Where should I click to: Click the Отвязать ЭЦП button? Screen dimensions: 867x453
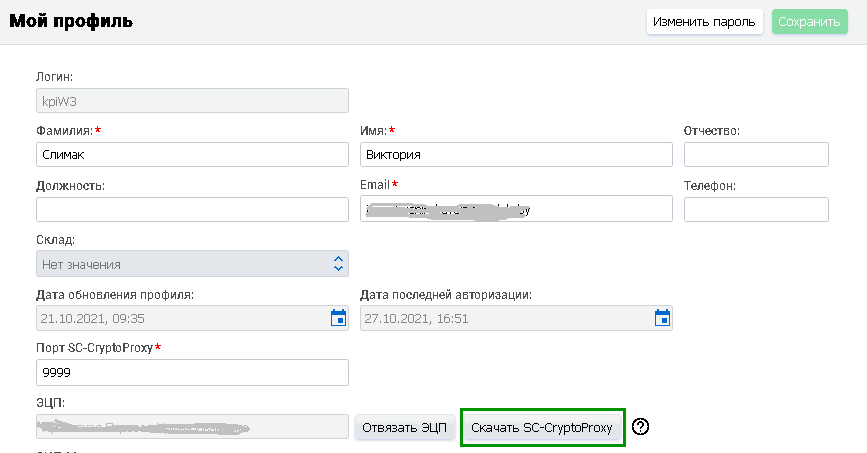(404, 428)
